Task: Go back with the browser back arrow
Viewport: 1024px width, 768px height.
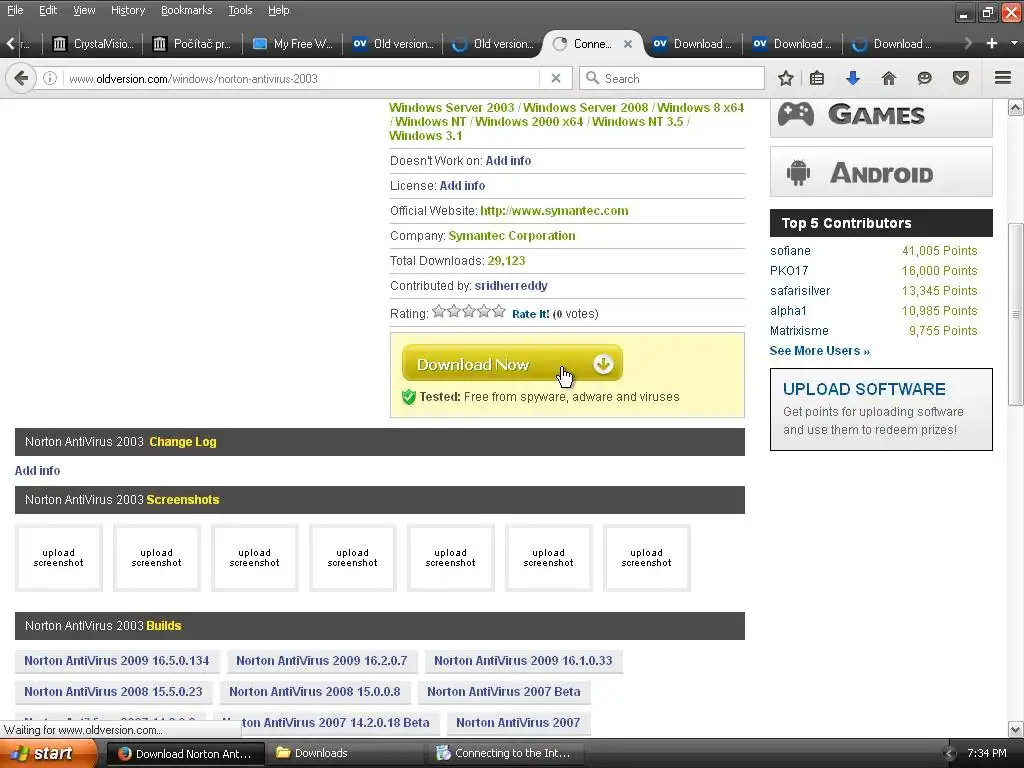Action: click(21, 78)
